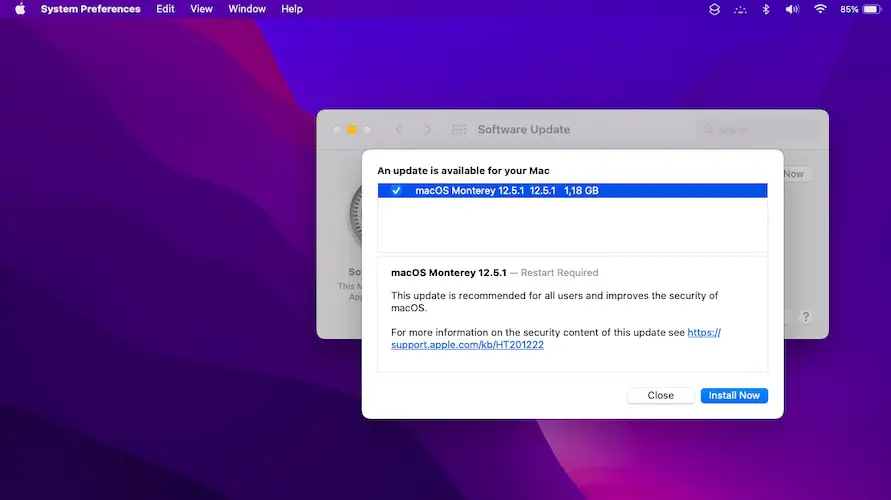Open the volume control in menu bar

[x=792, y=9]
